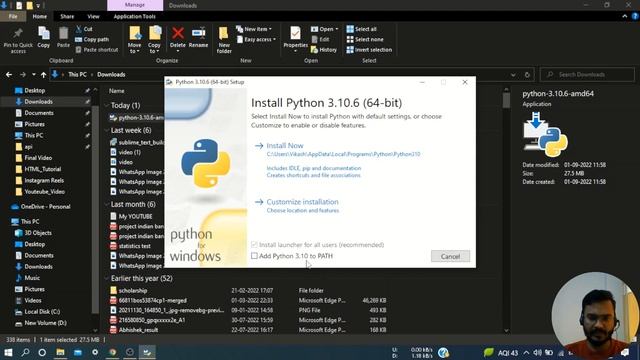
Task: Select OneDrive - Personal in sidebar
Action: point(45,207)
